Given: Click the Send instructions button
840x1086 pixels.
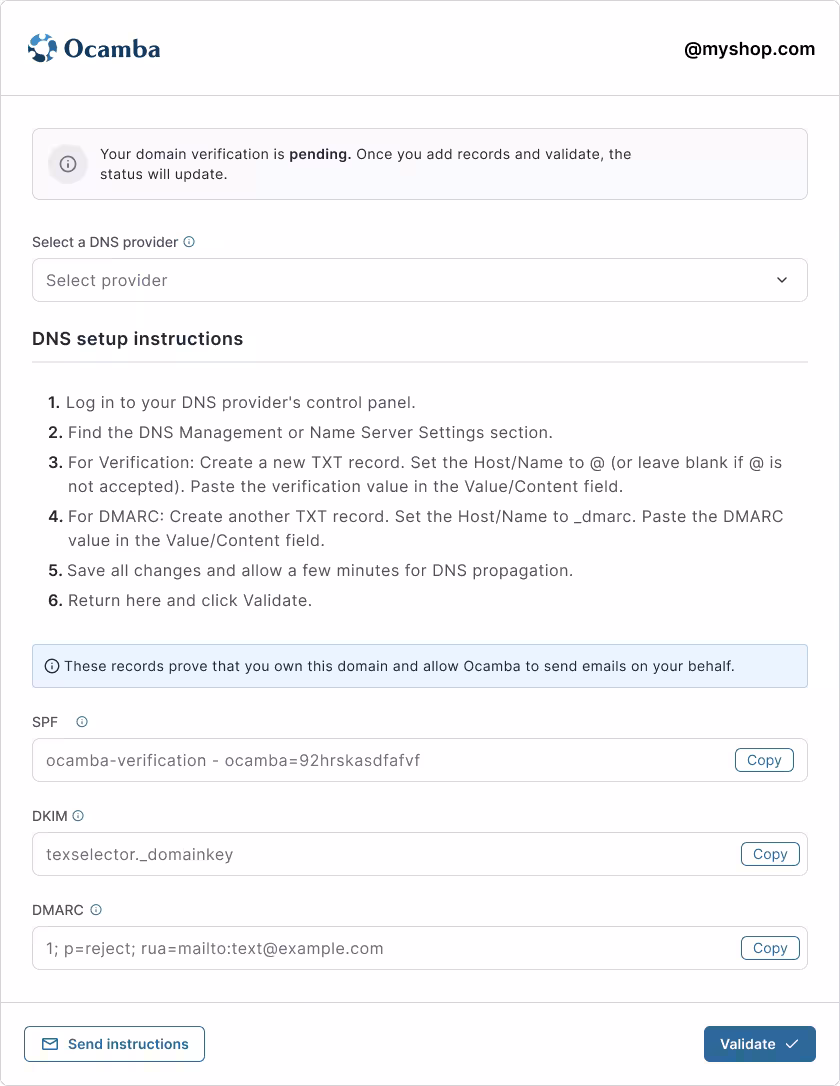Looking at the screenshot, I should click(114, 1043).
